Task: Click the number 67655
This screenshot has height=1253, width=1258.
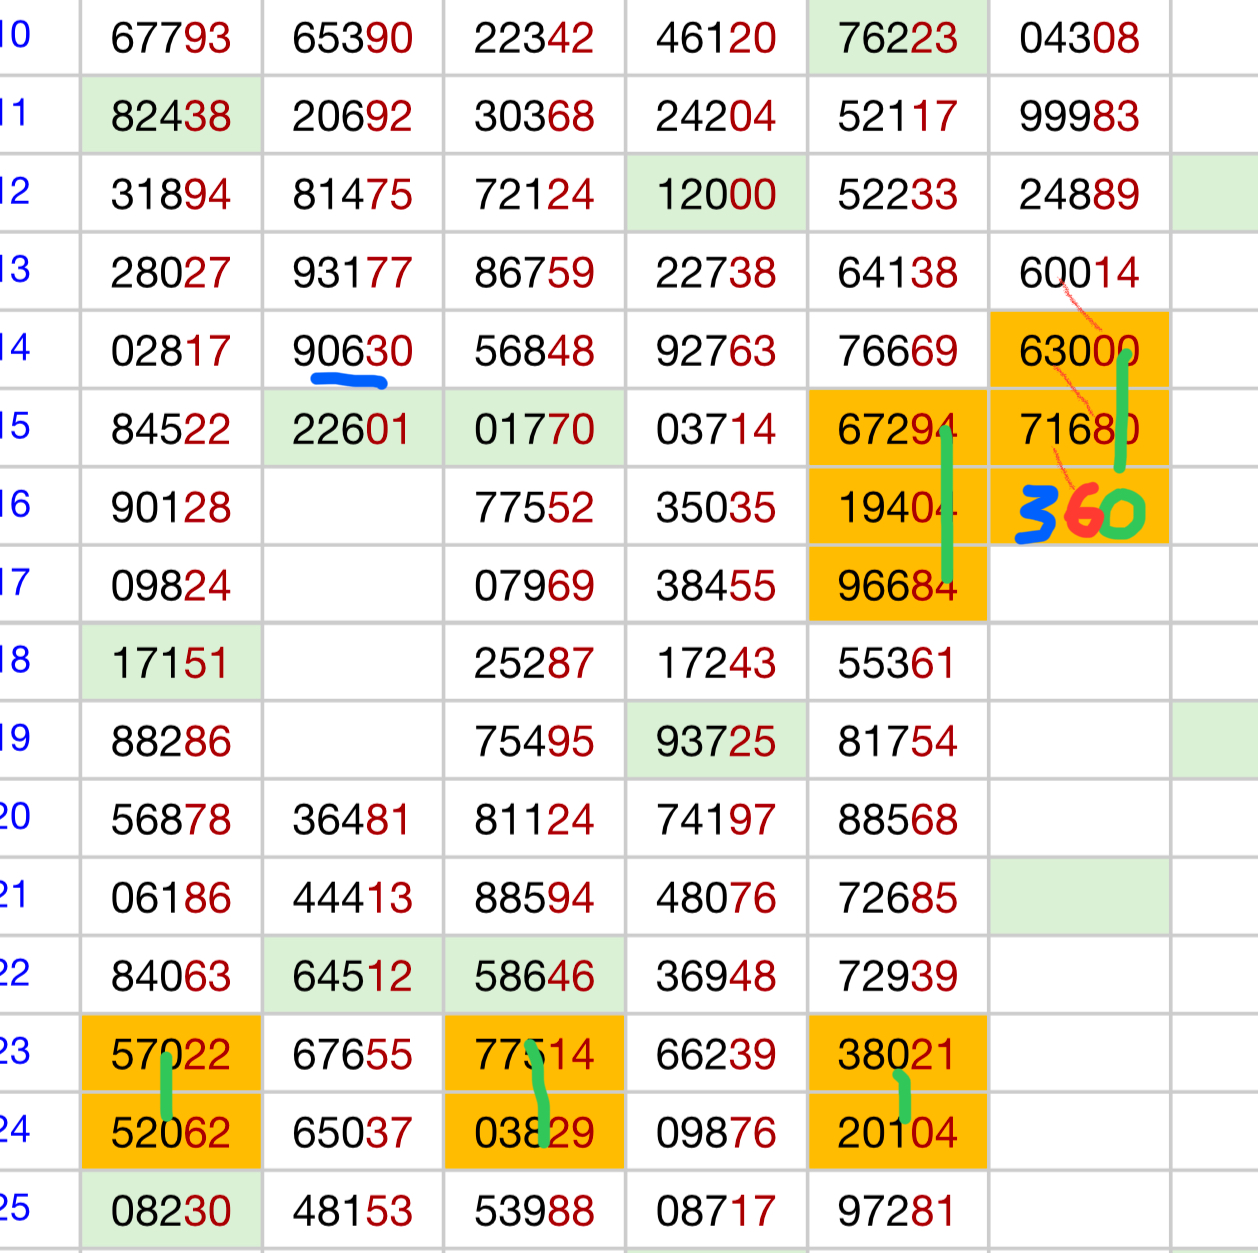Action: 353,1054
